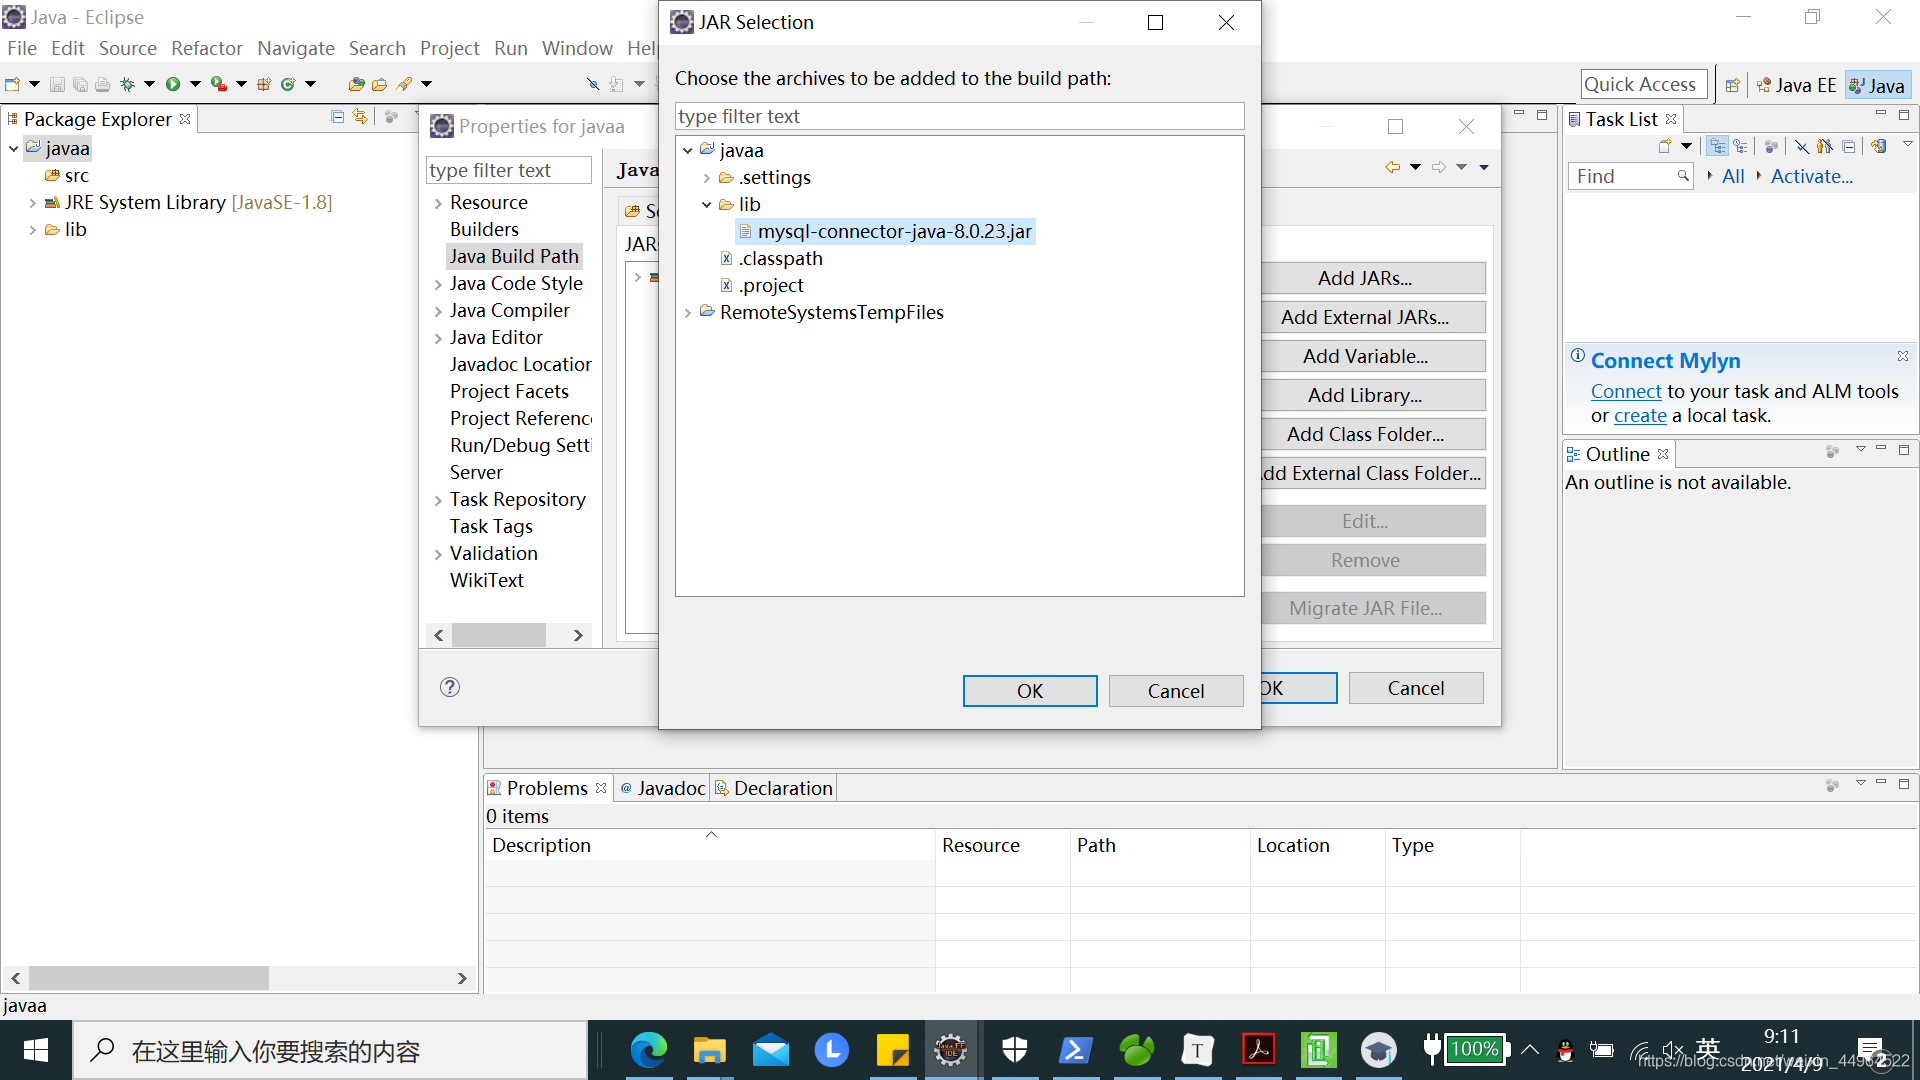Click the Connect link in Mylyn panel
The image size is (1920, 1080).
tap(1626, 391)
